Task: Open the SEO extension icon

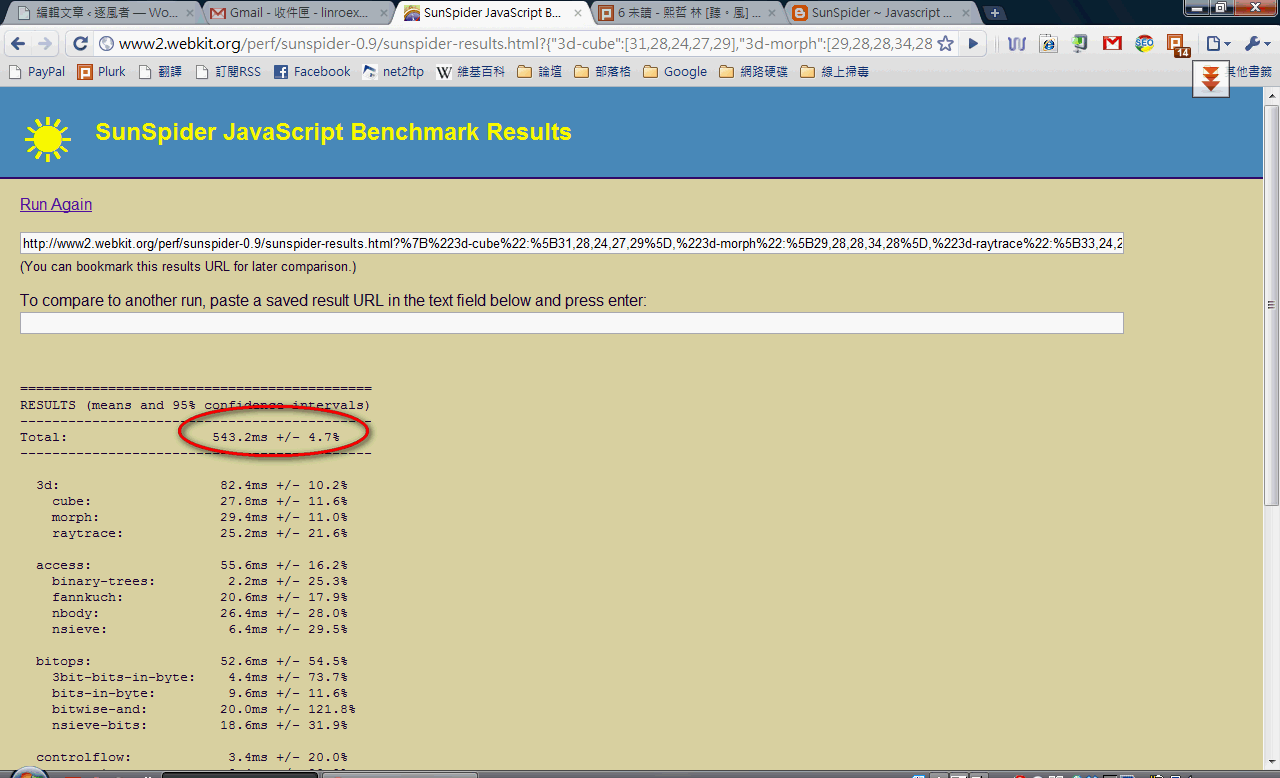Action: [1144, 44]
